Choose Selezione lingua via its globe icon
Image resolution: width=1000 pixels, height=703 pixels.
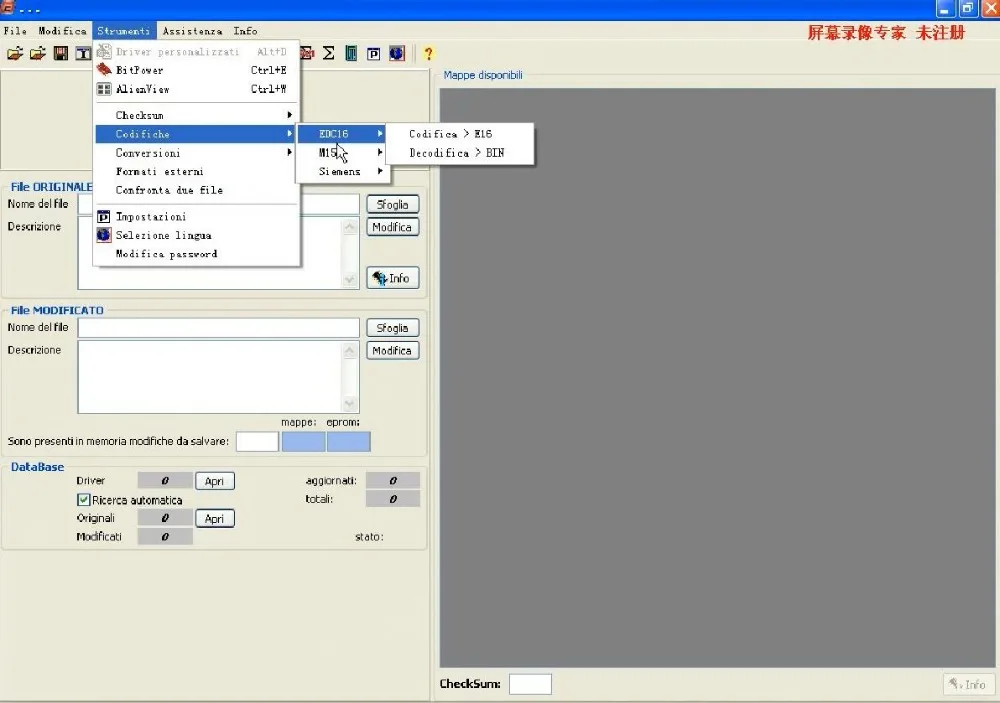(x=104, y=235)
